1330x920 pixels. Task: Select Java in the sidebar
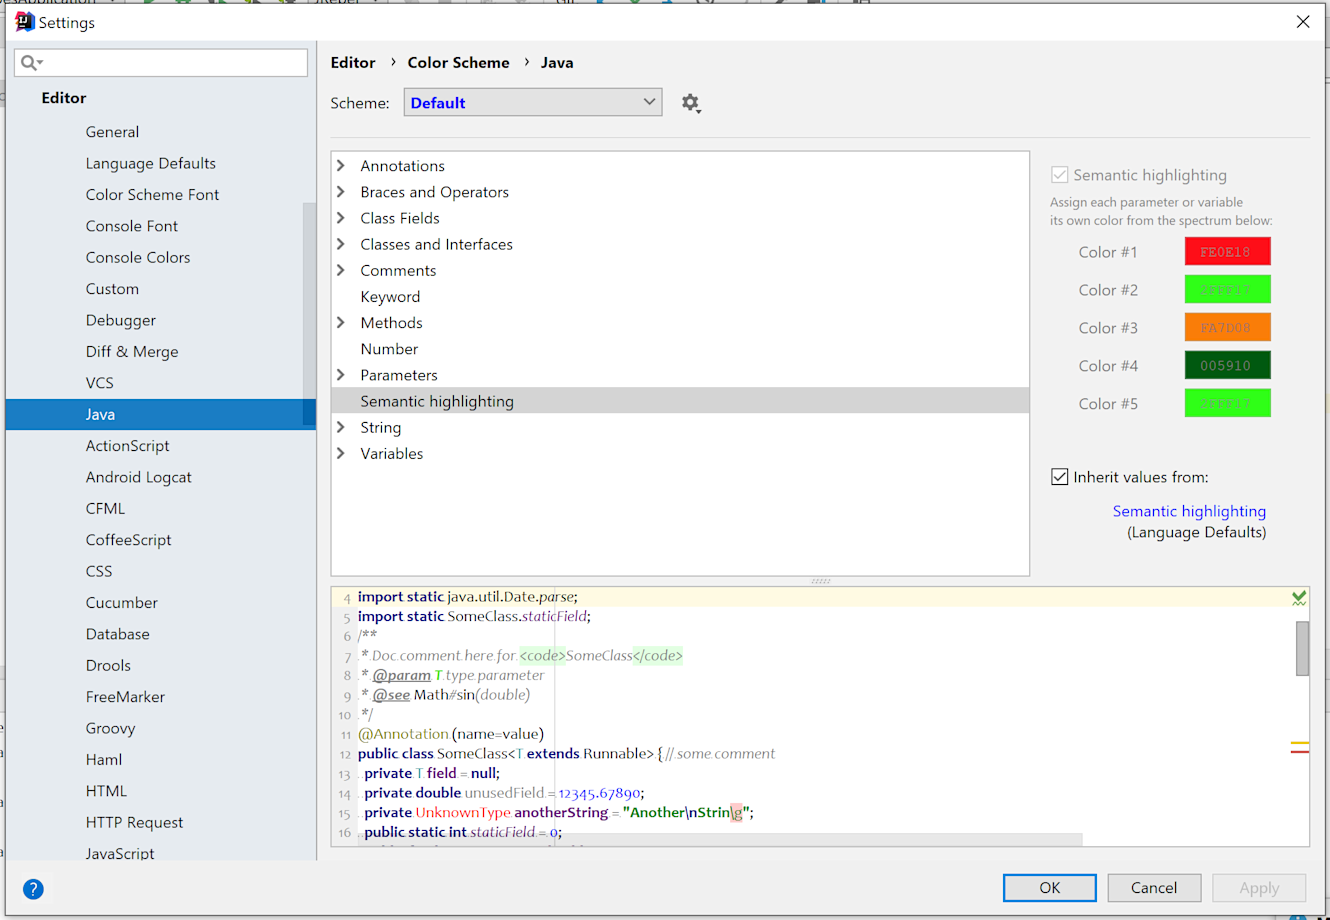click(161, 414)
